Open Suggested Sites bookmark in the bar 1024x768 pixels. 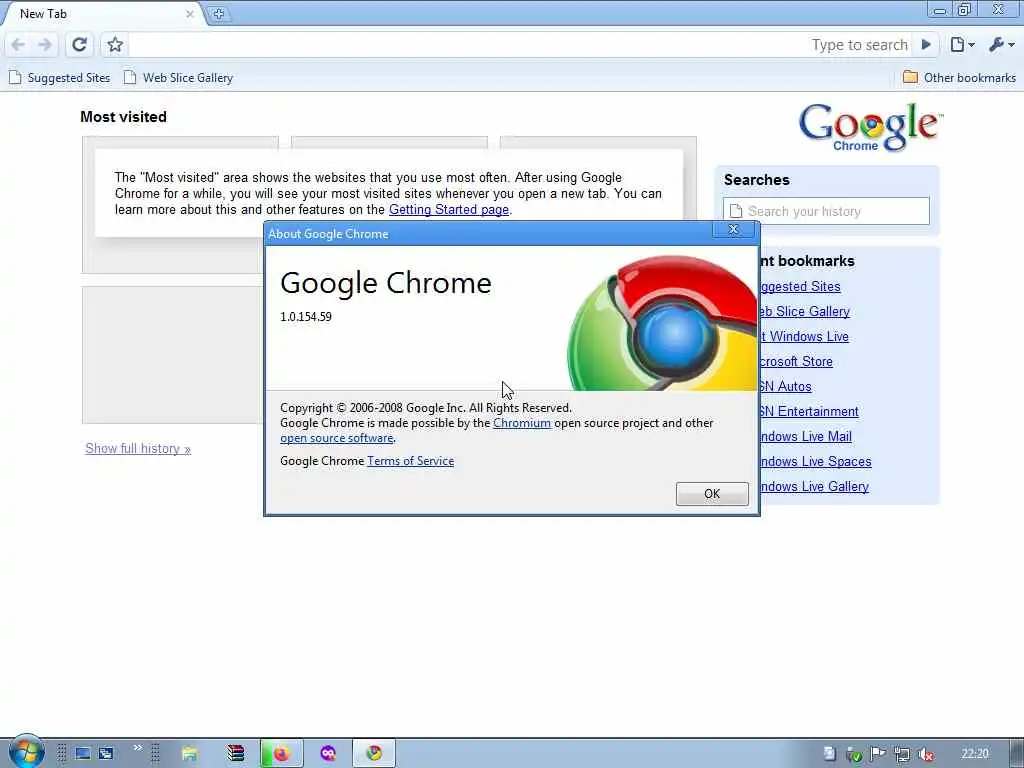coord(59,78)
